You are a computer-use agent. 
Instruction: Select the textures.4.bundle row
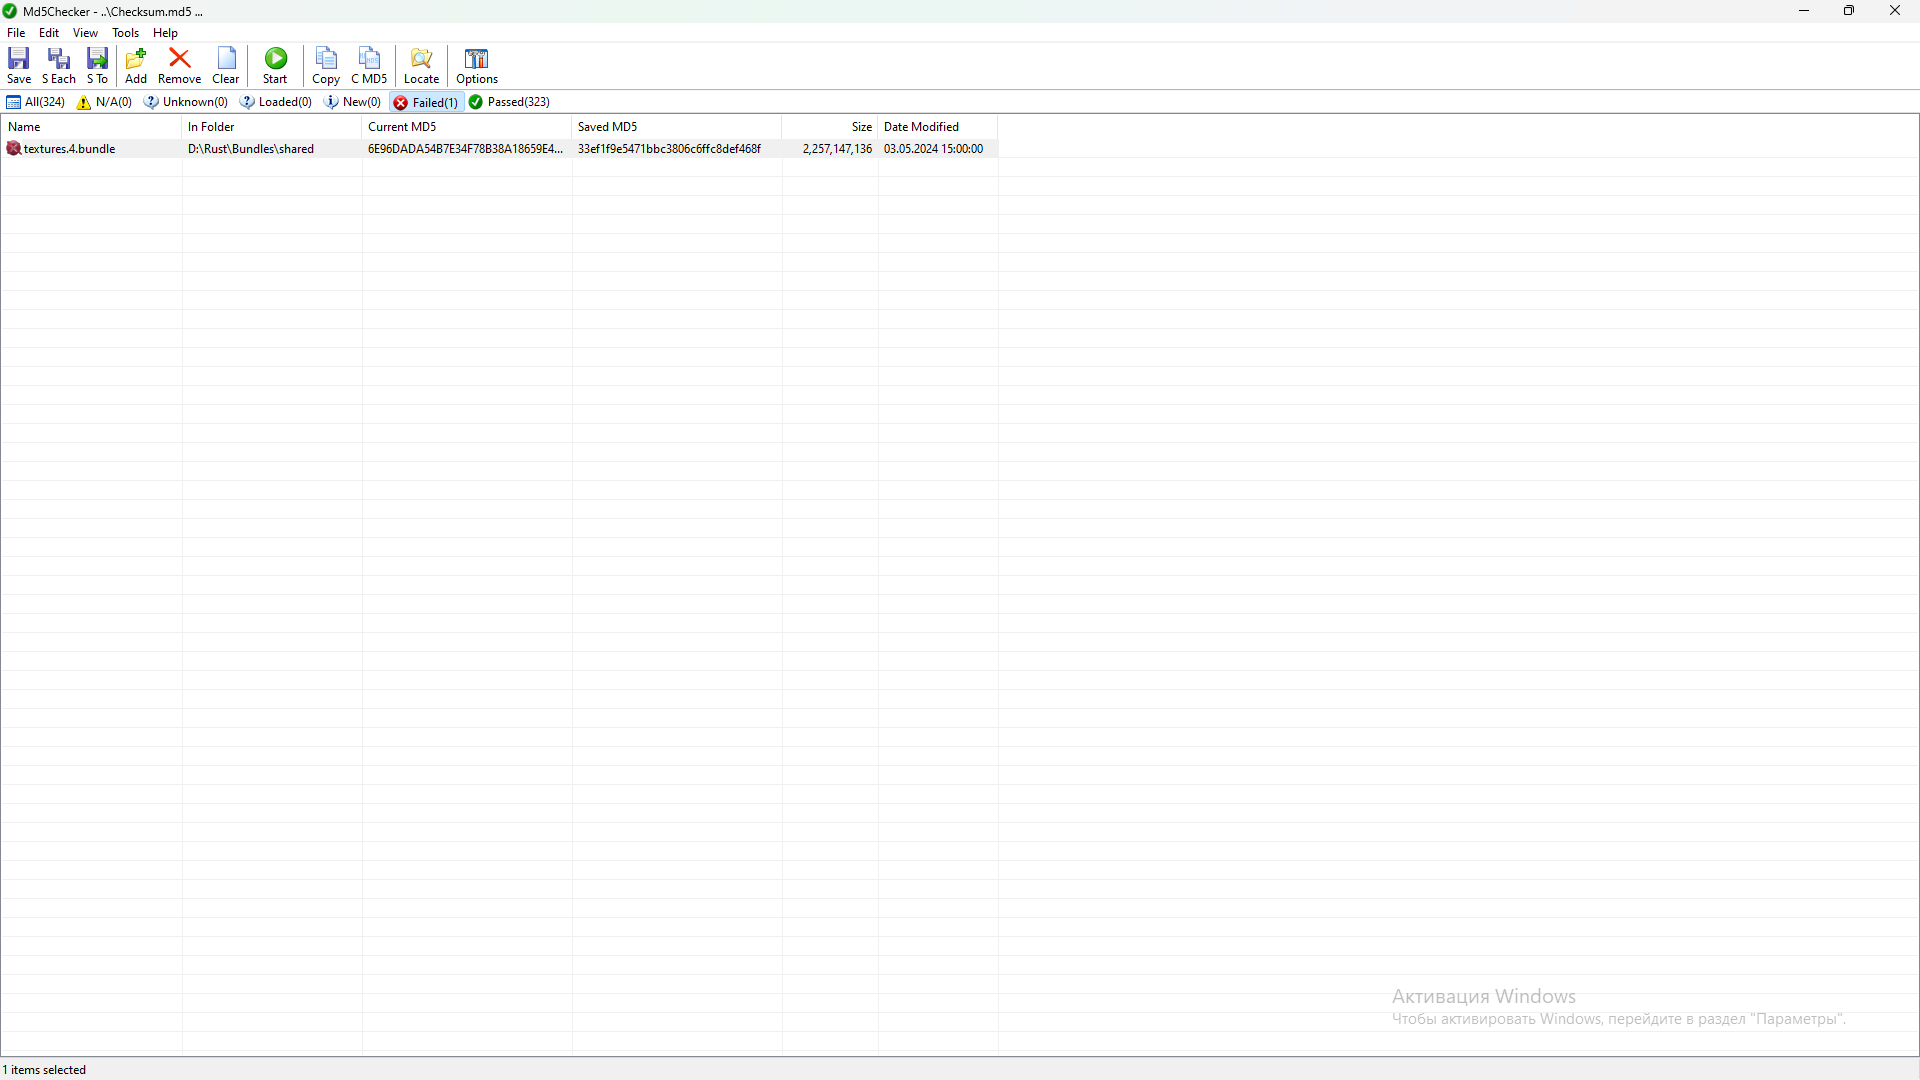[70, 149]
